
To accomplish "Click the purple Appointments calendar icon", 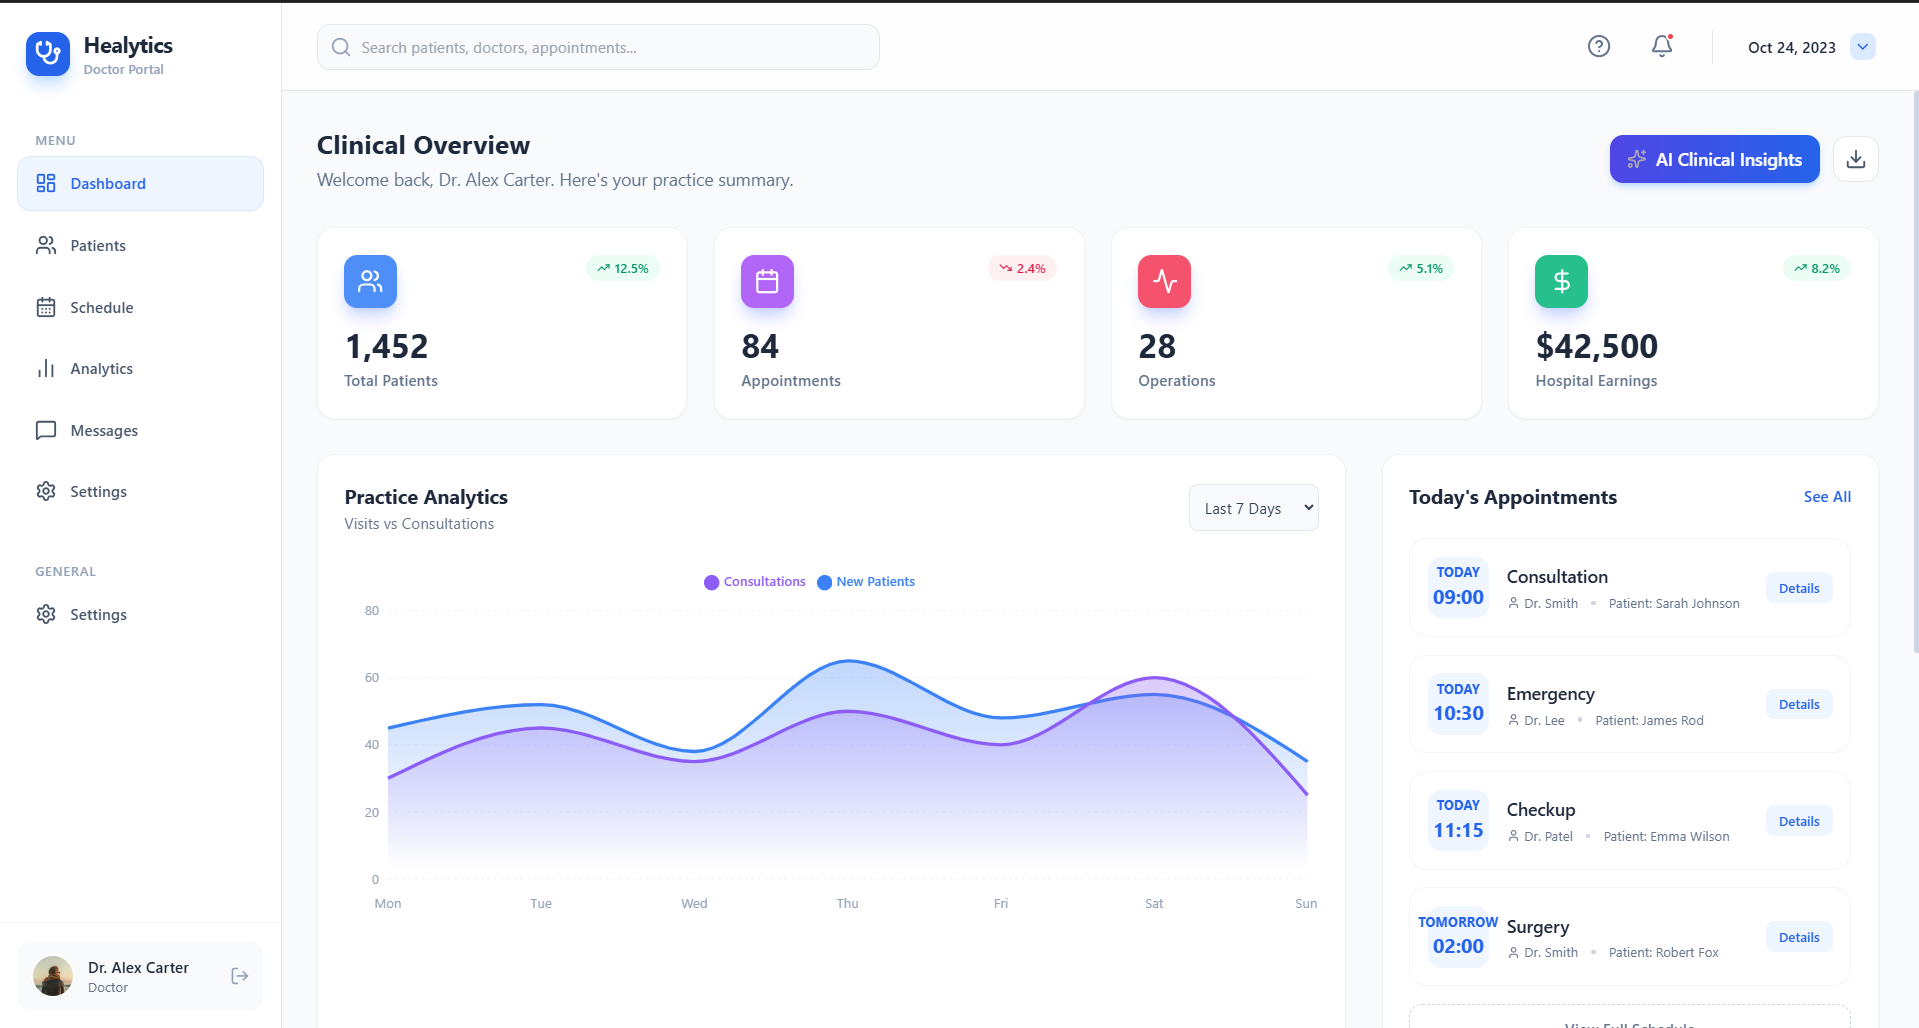I will 767,281.
